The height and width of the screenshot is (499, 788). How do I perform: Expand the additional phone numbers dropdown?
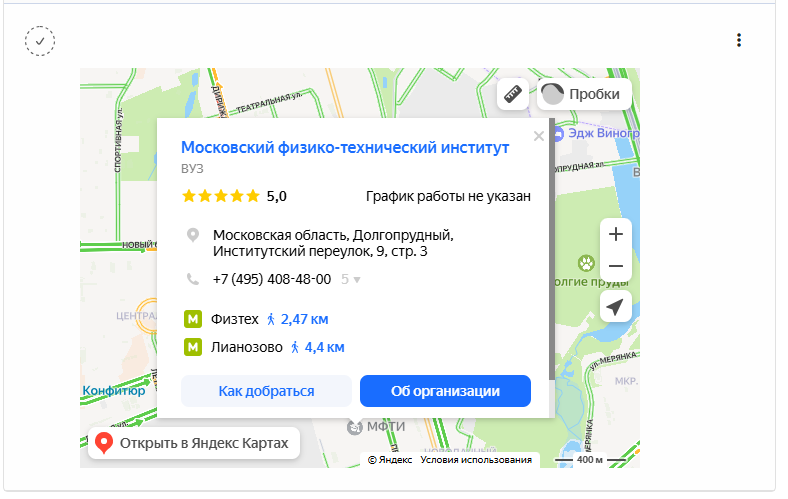coord(351,279)
